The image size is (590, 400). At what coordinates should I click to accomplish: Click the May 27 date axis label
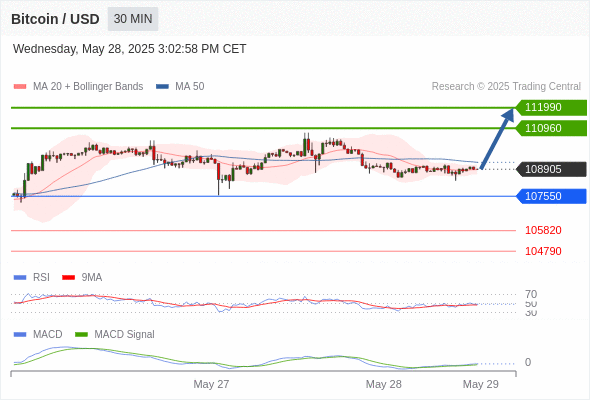(x=211, y=384)
